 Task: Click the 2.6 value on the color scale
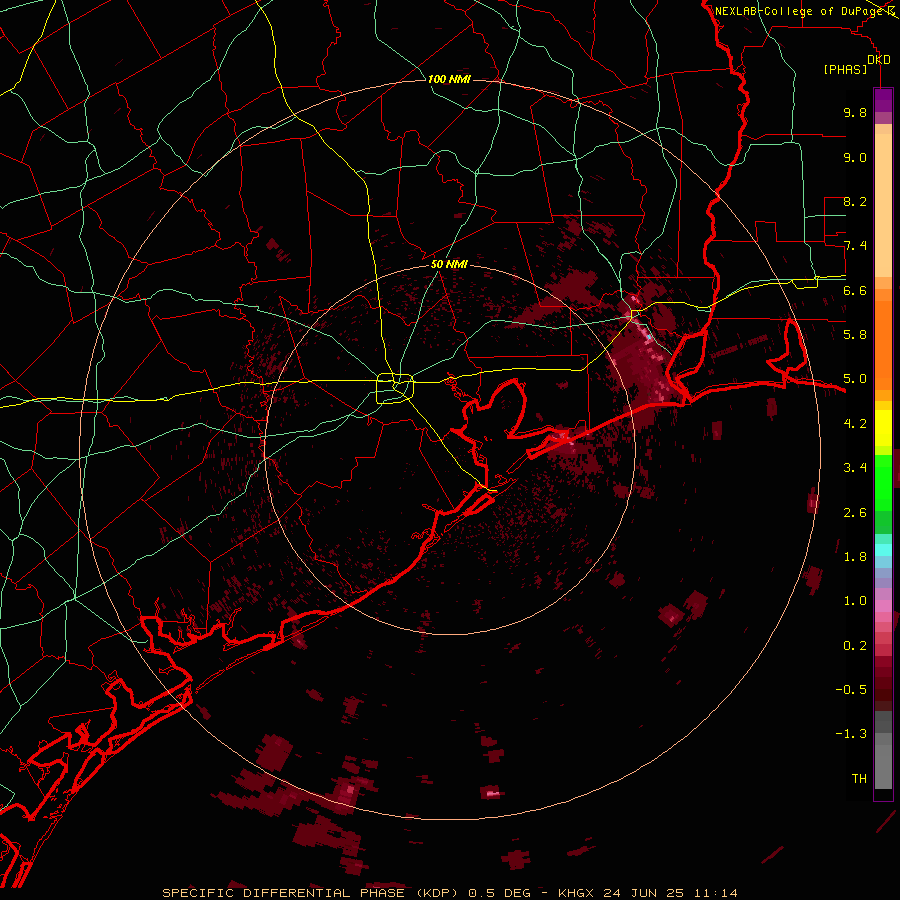(855, 513)
